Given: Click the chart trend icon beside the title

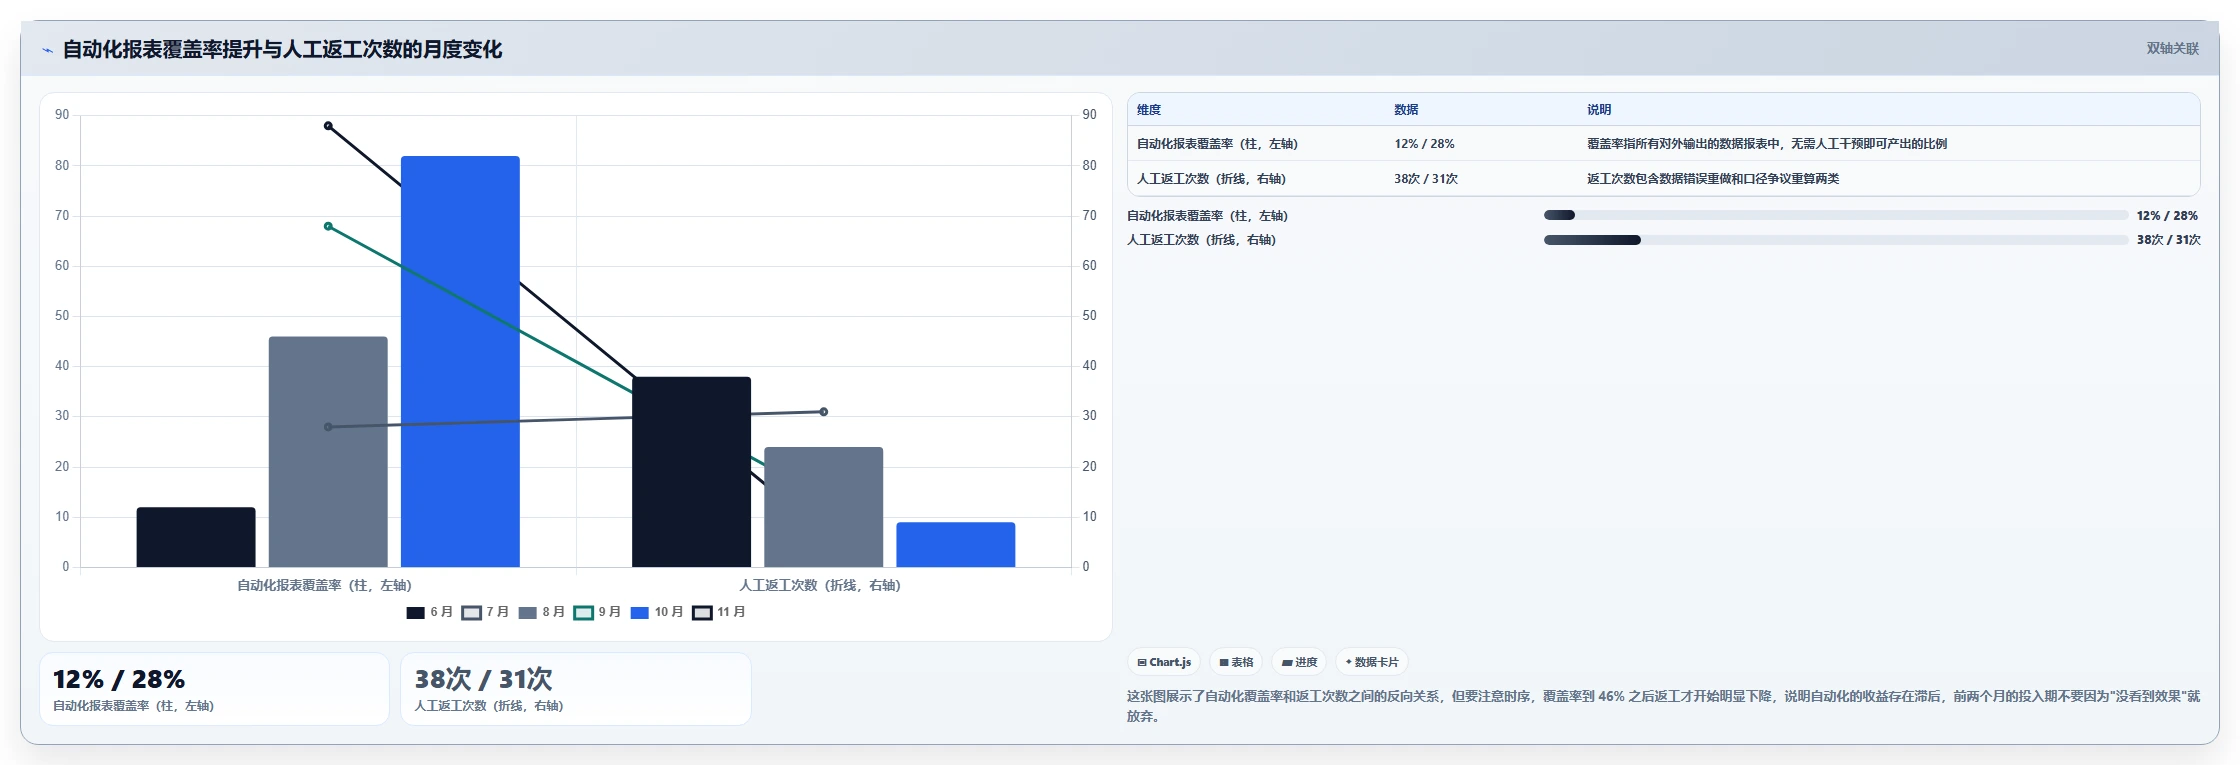Looking at the screenshot, I should pos(47,50).
